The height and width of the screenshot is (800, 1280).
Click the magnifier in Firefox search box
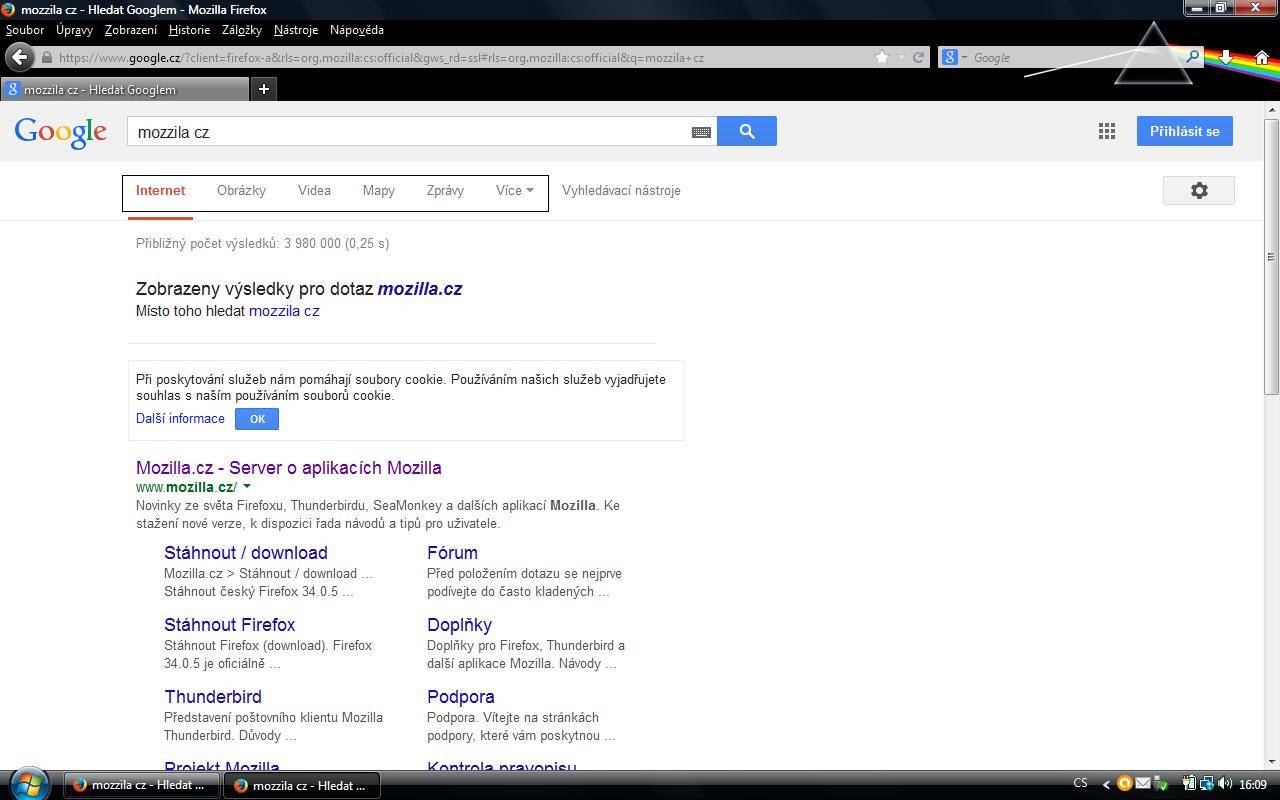pos(1192,57)
